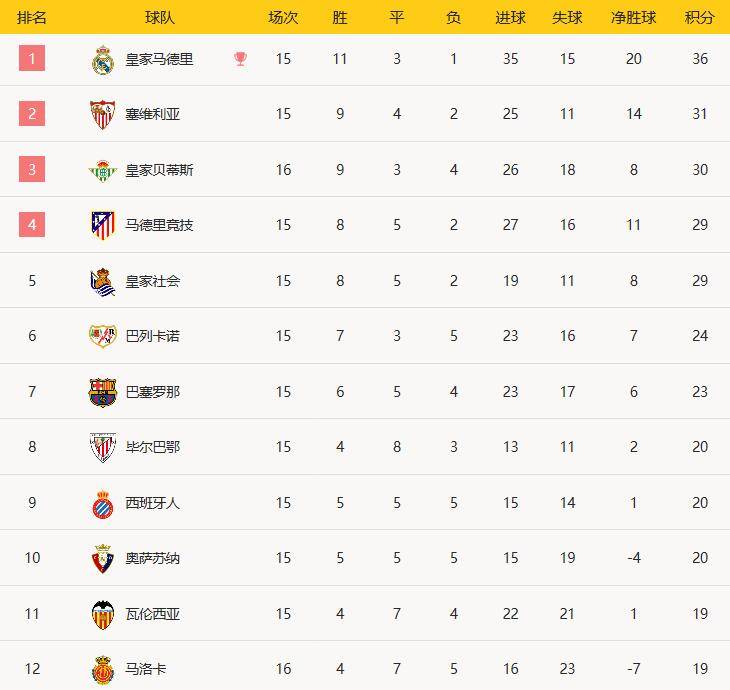
Task: Click the red rank 4 badge
Action: pos(32,225)
